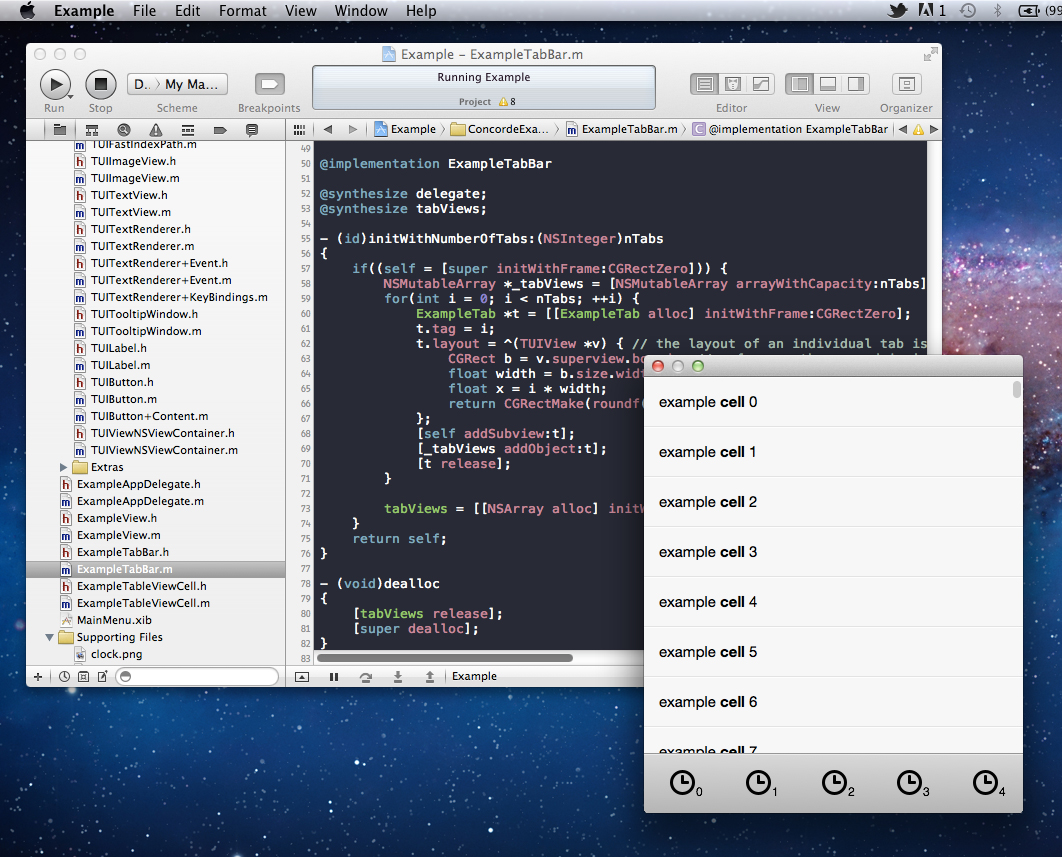Image resolution: width=1062 pixels, height=857 pixels.
Task: Select clock.png in navigator
Action: pyautogui.click(x=116, y=654)
